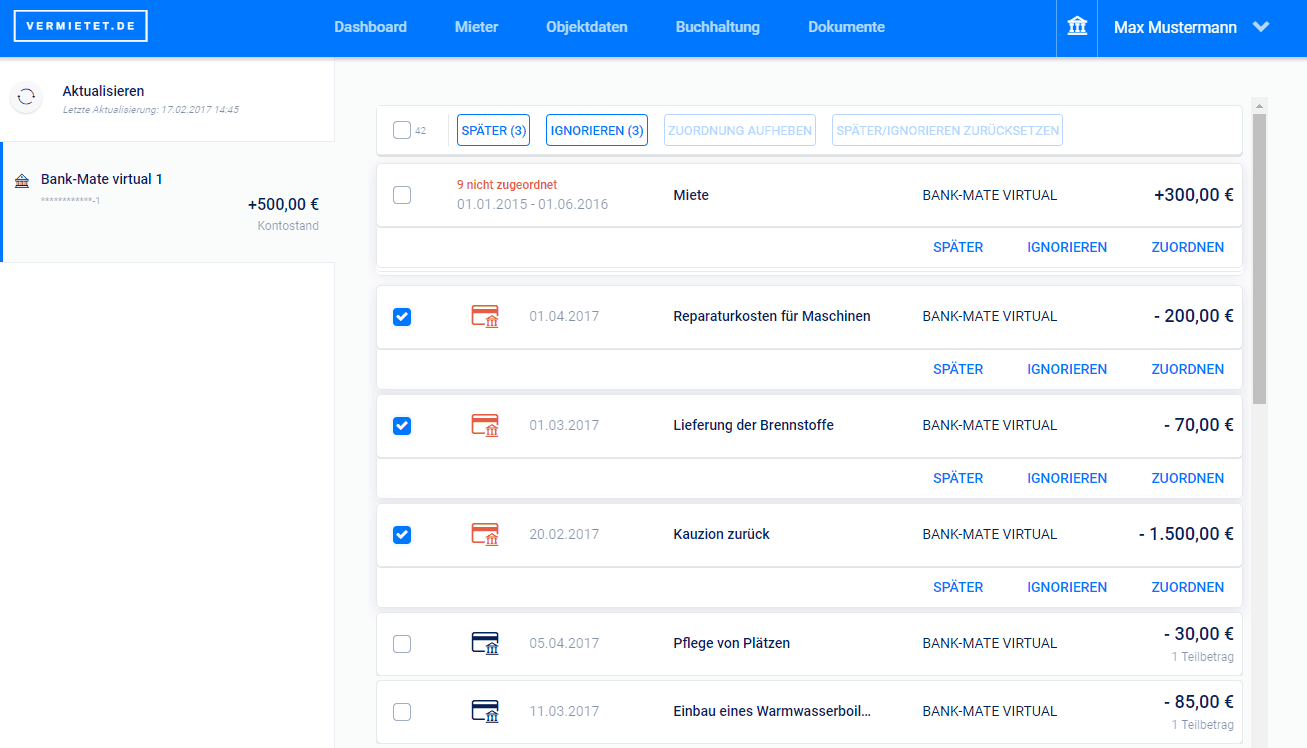Click payment card icon for Lieferung der Brennstoffe
1307x748 pixels.
(485, 425)
